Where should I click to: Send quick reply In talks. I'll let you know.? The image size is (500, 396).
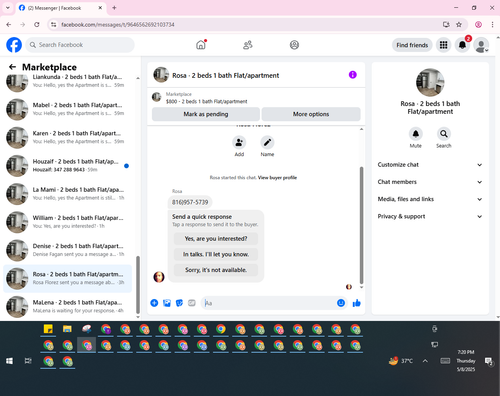coord(216,254)
